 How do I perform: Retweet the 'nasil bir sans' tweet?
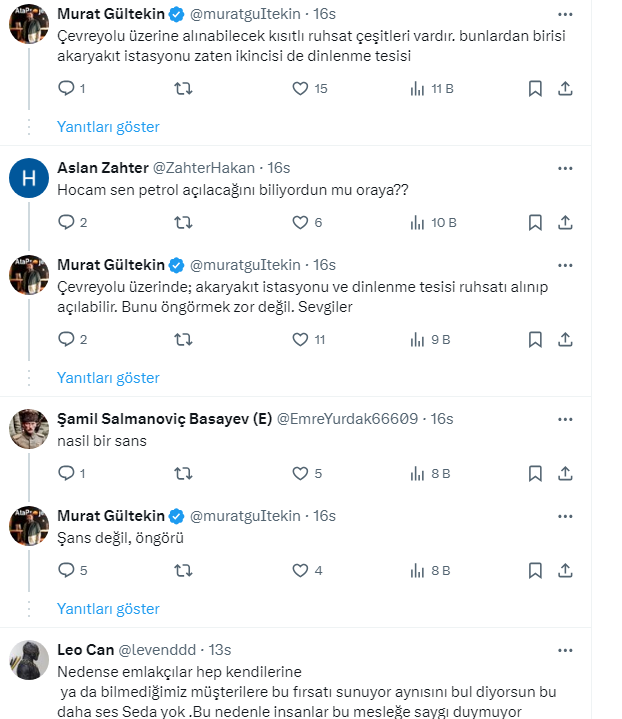click(183, 473)
